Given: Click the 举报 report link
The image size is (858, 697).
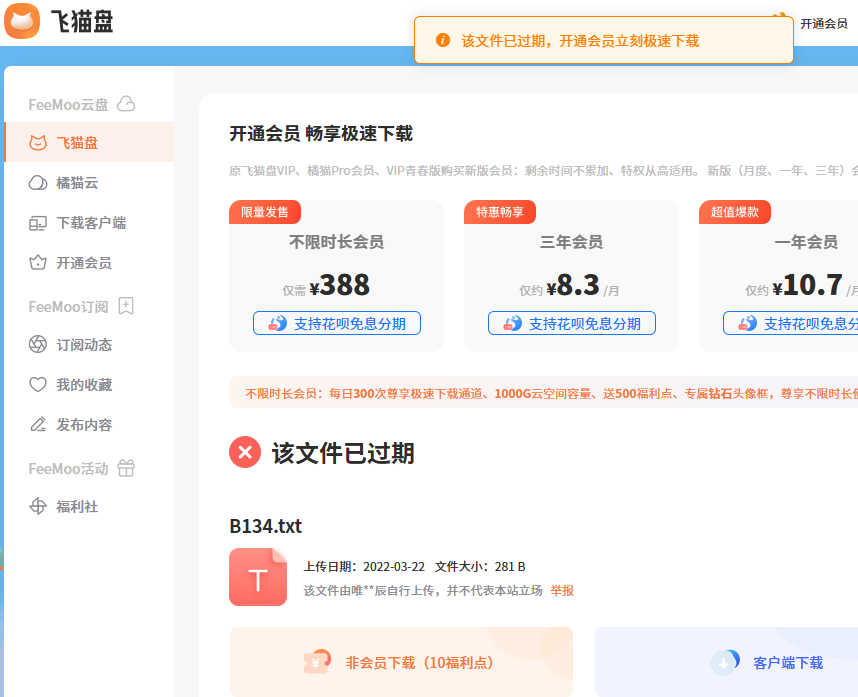Looking at the screenshot, I should pyautogui.click(x=562, y=591).
